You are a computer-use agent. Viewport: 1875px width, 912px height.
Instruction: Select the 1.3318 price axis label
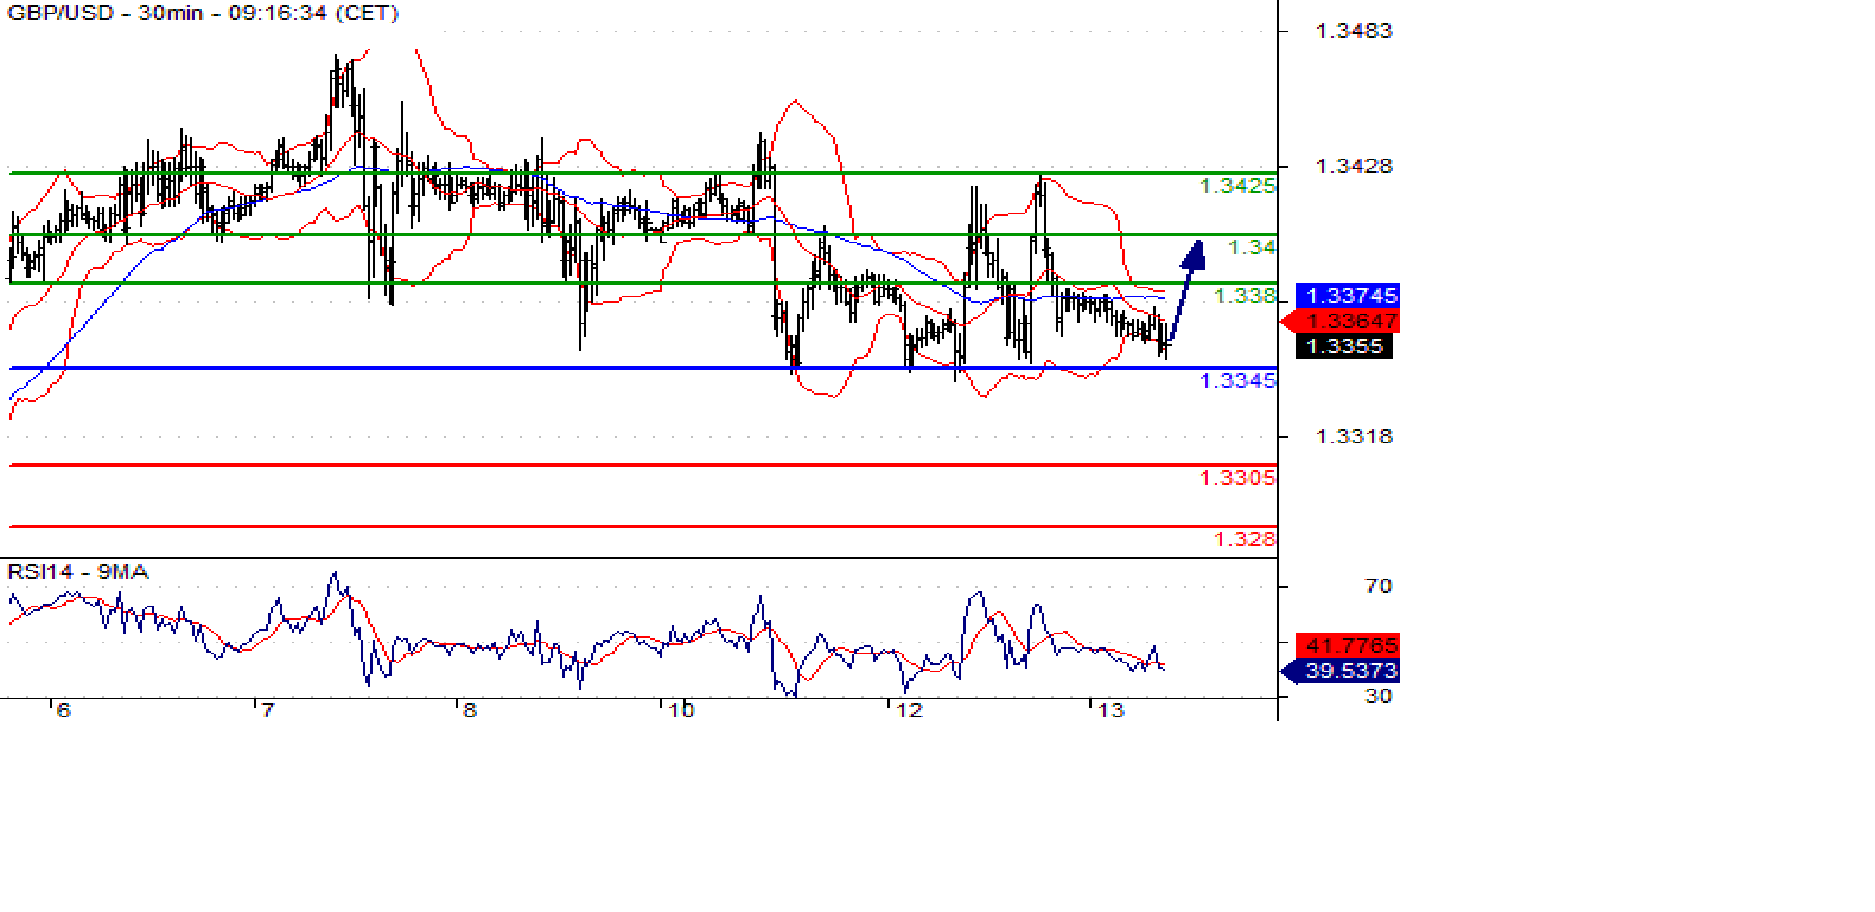coord(1354,436)
